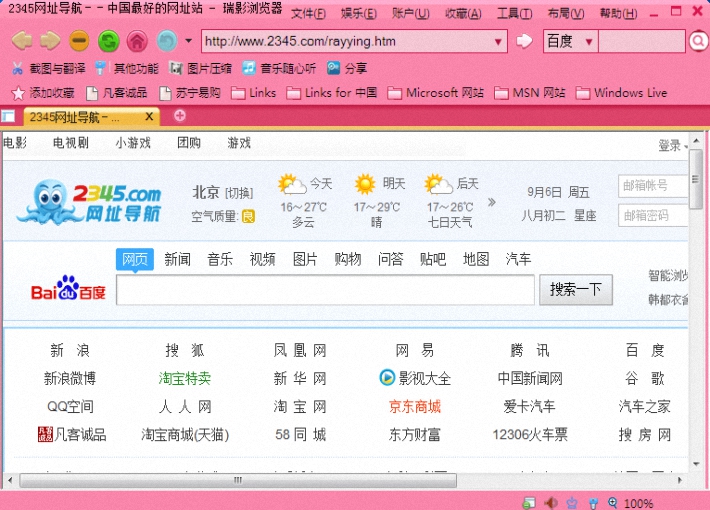This screenshot has width=710, height=510.
Task: Click the 搜索一下 button
Action: (576, 290)
